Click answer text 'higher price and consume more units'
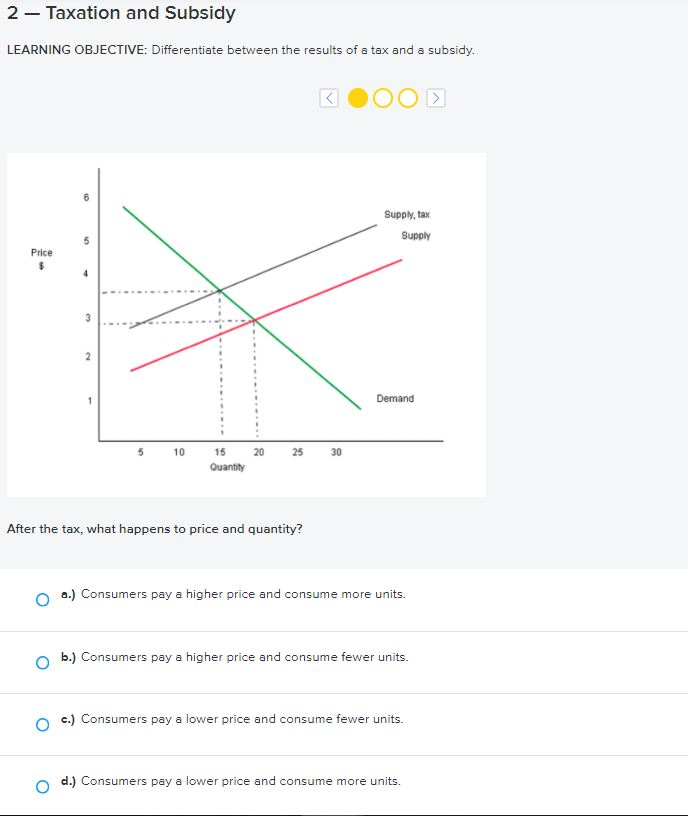This screenshot has height=816, width=688. click(x=295, y=594)
